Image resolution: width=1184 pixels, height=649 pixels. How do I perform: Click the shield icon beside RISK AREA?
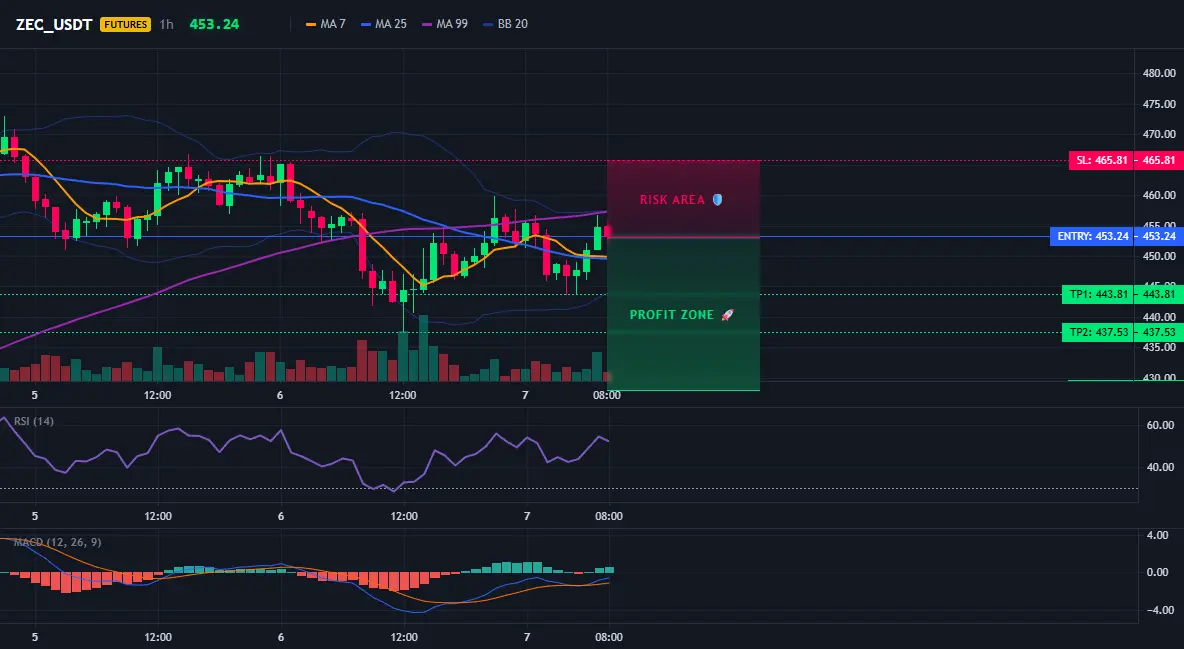(x=717, y=199)
